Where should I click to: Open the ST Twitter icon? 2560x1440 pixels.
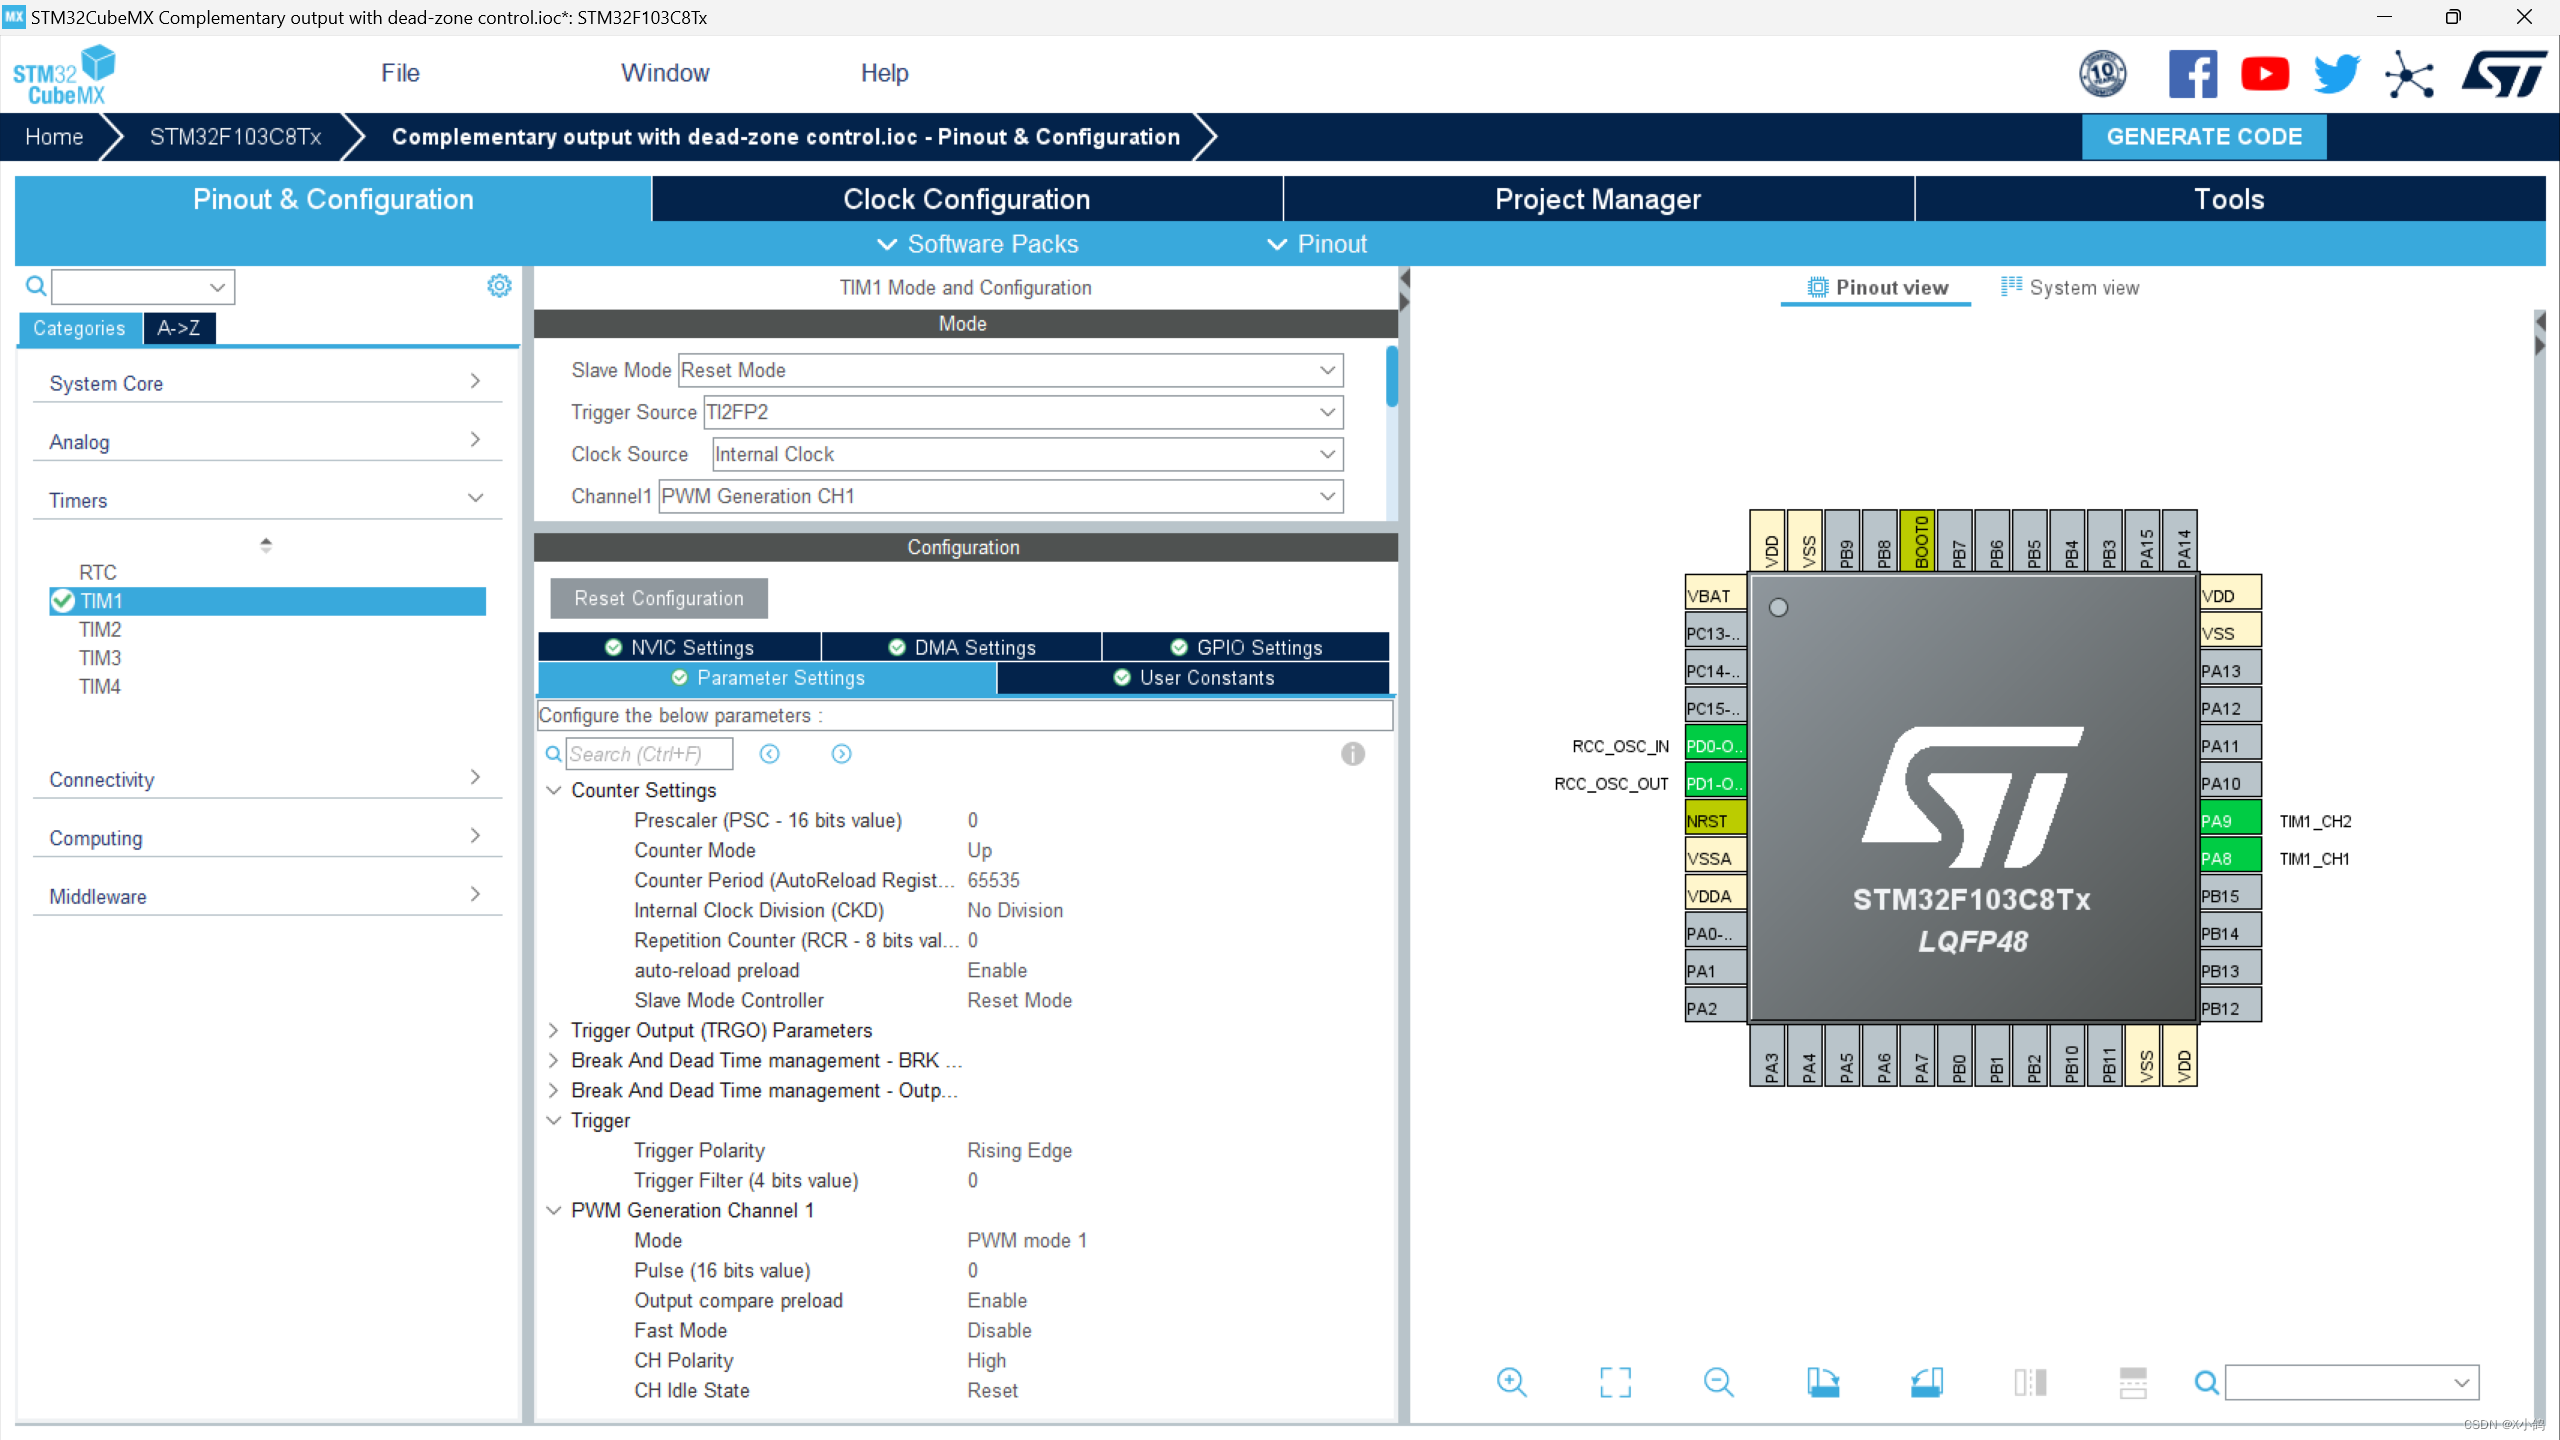2337,74
